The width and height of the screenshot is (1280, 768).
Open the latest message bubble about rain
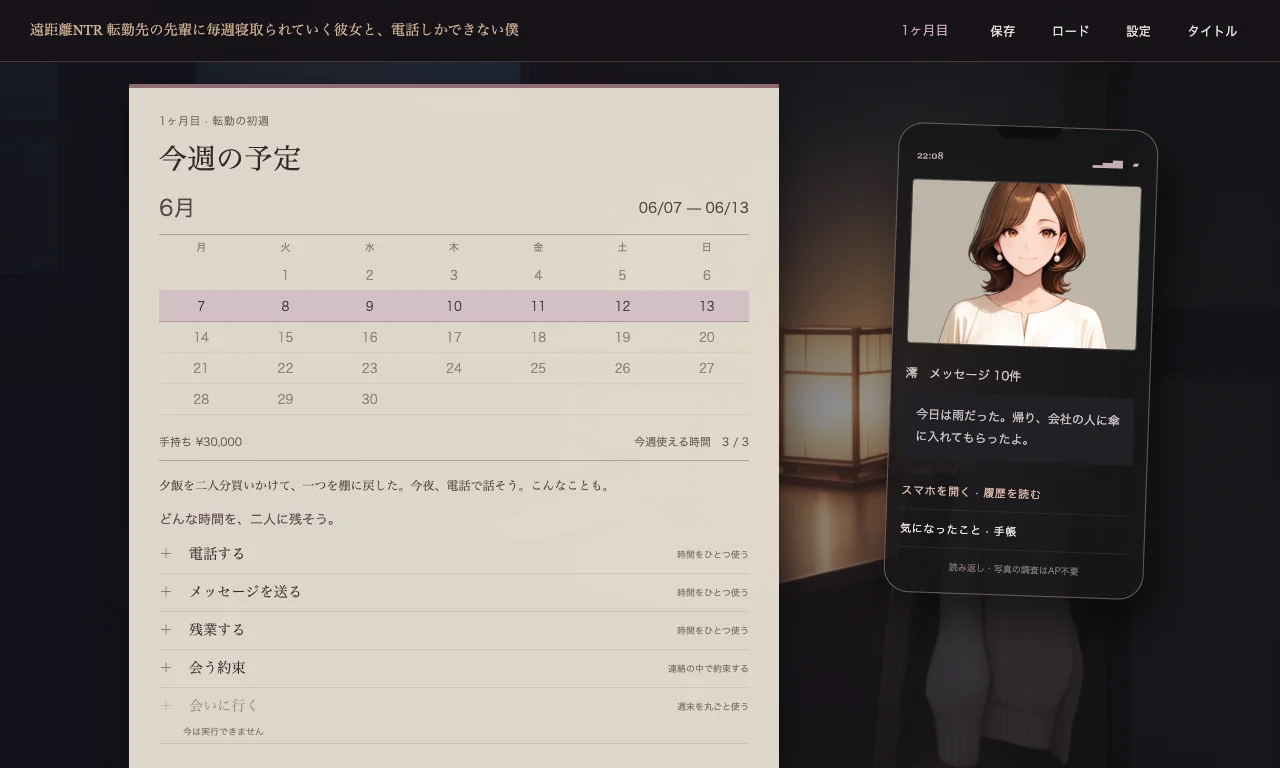pos(1019,428)
